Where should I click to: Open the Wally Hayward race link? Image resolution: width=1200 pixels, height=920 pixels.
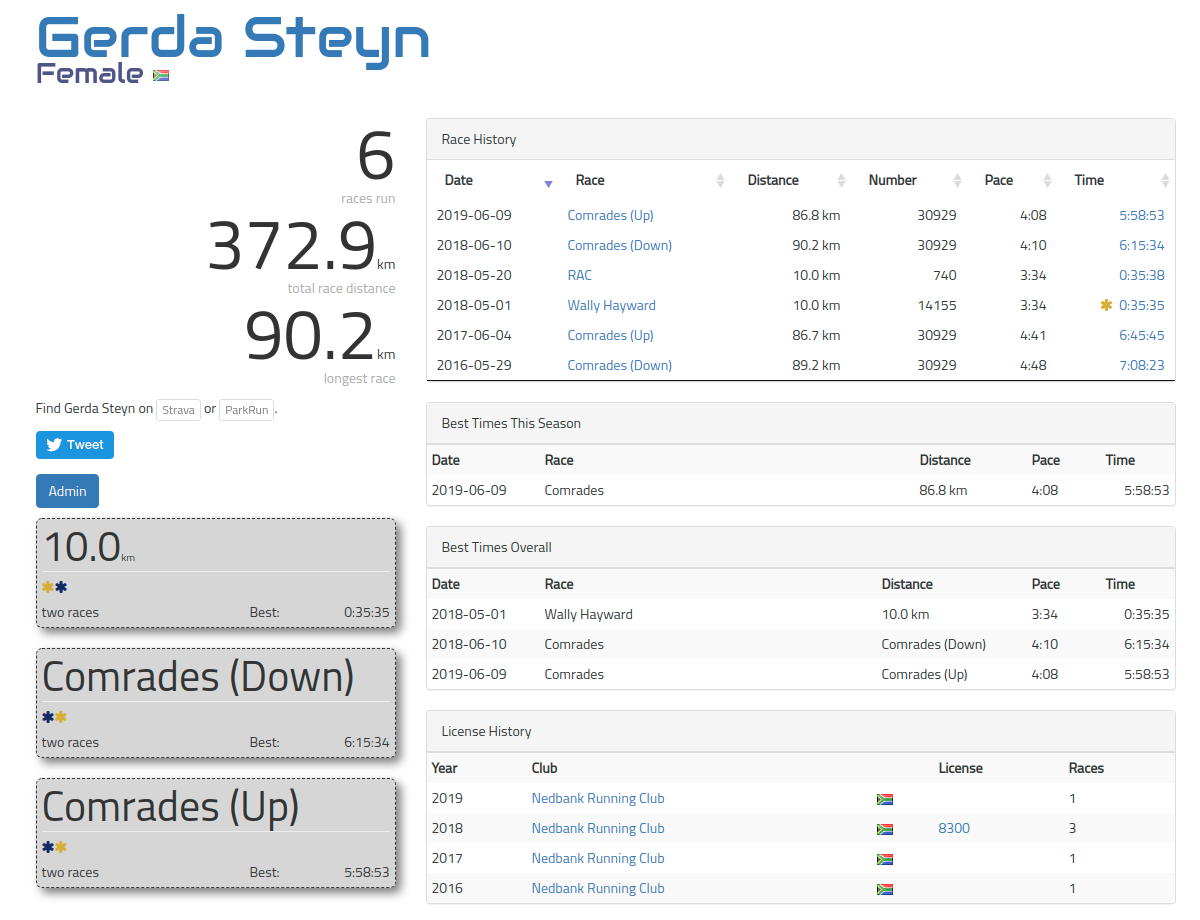611,305
